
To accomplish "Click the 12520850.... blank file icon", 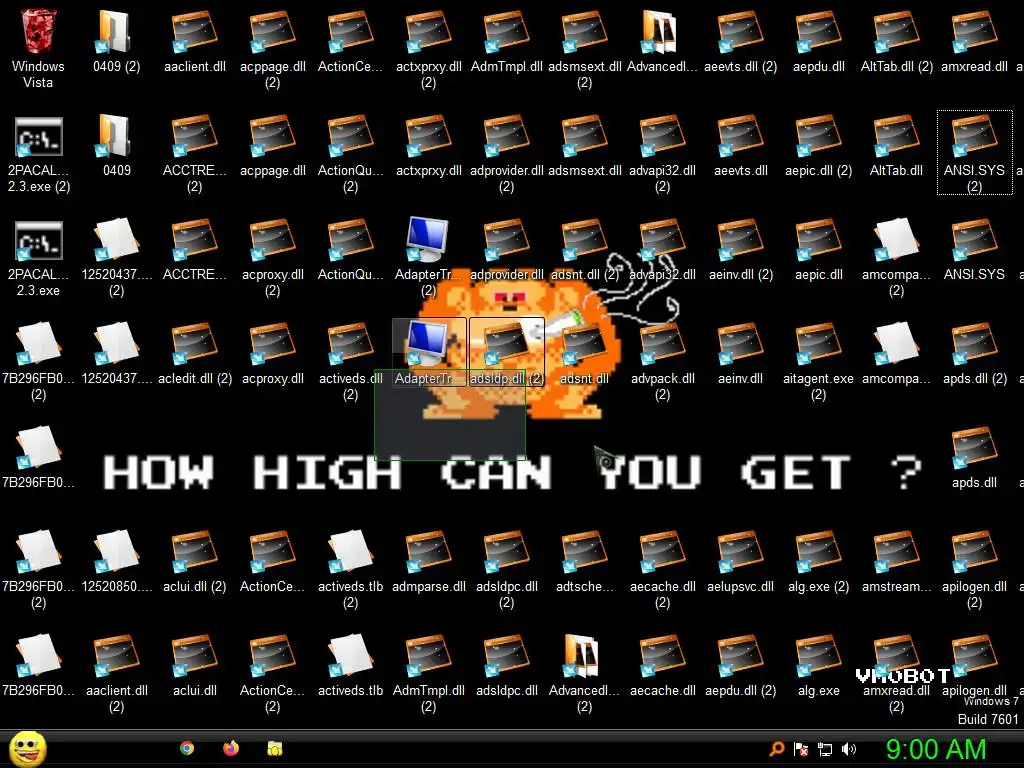I will pyautogui.click(x=115, y=552).
